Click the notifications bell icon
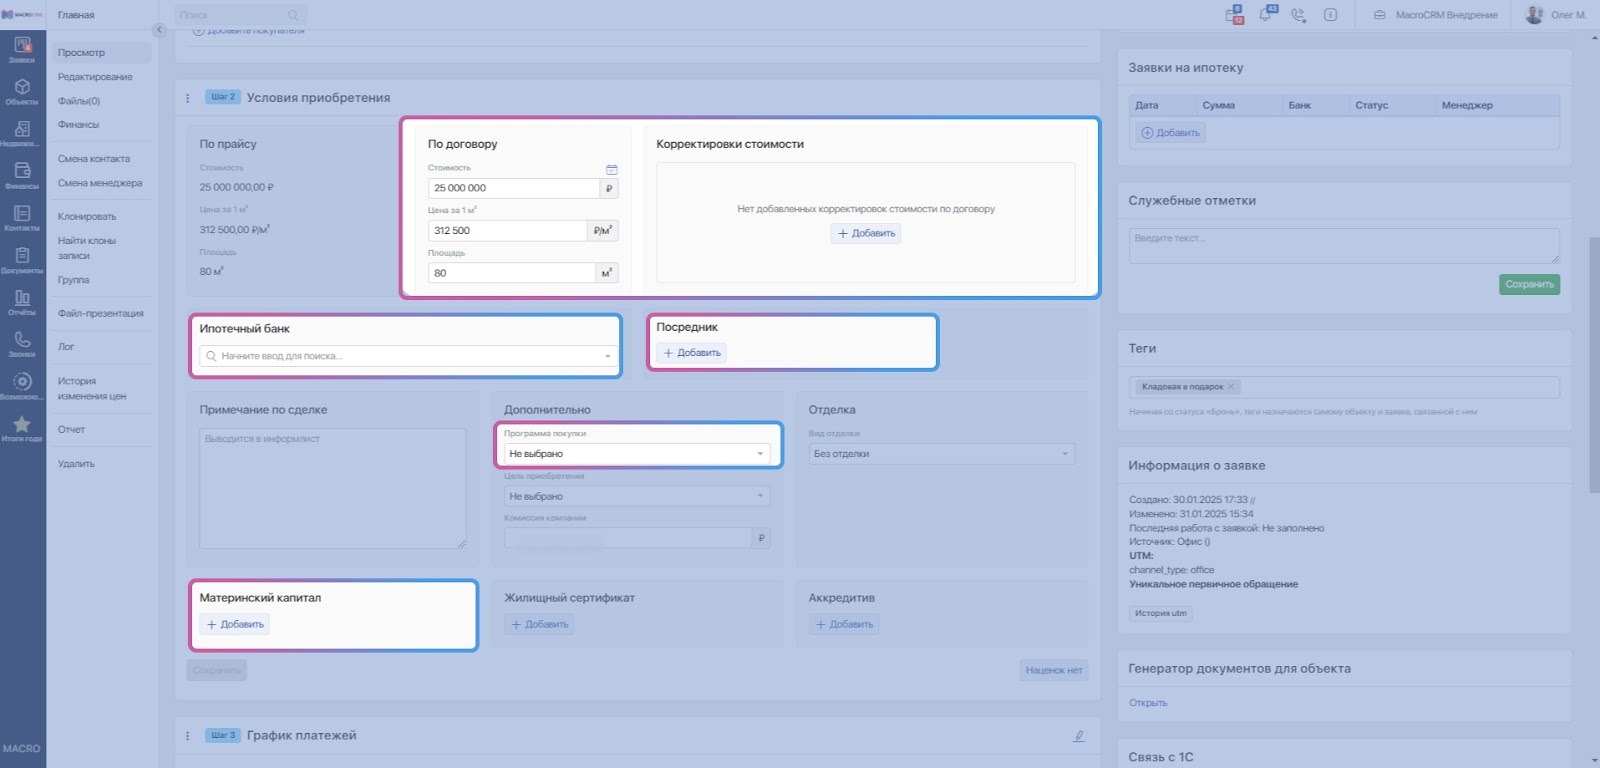This screenshot has width=1600, height=768. (1266, 15)
